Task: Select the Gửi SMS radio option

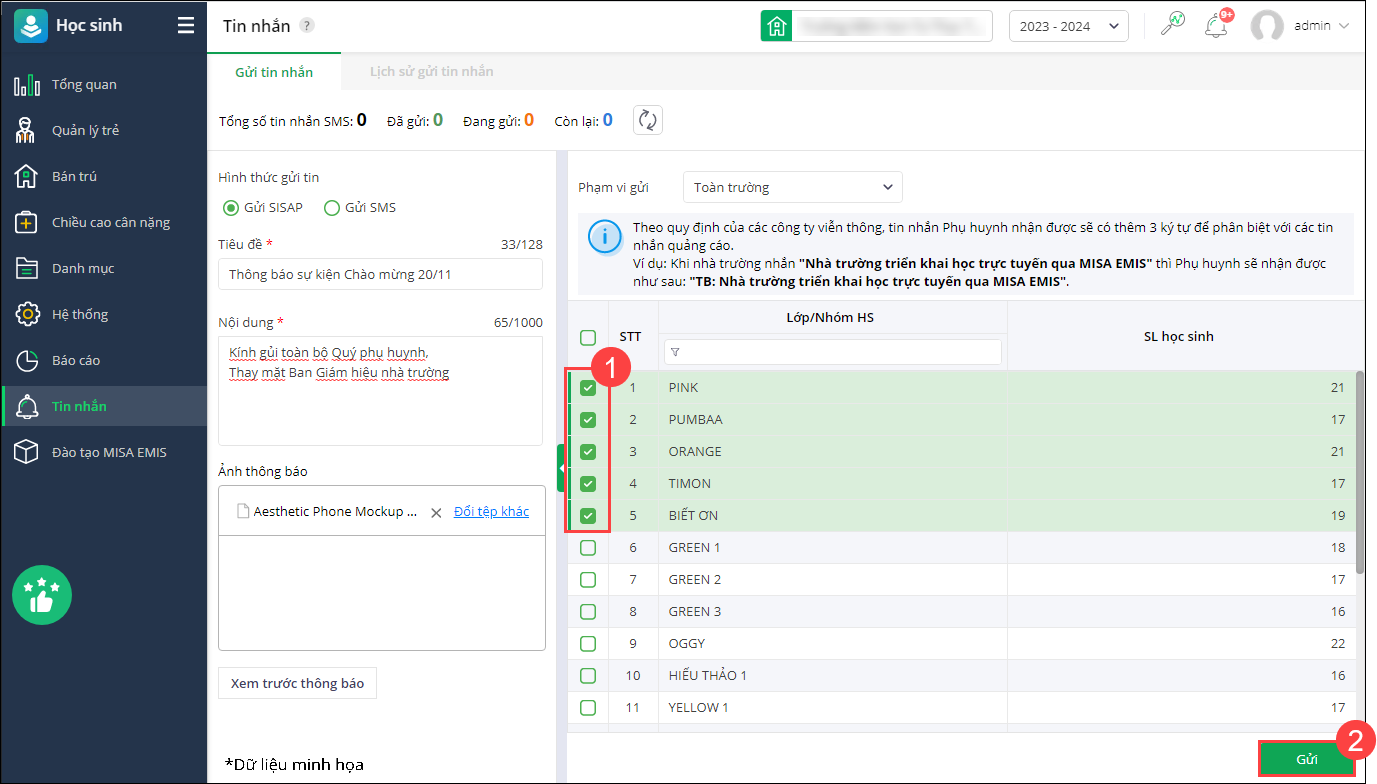Action: 331,208
